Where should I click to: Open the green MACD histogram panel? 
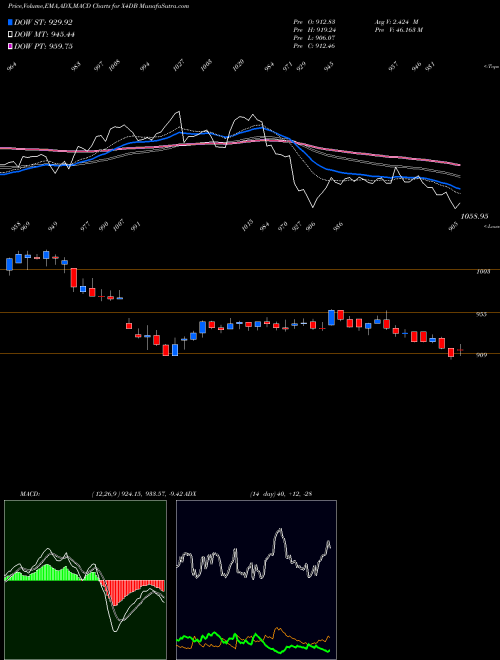tap(85, 580)
